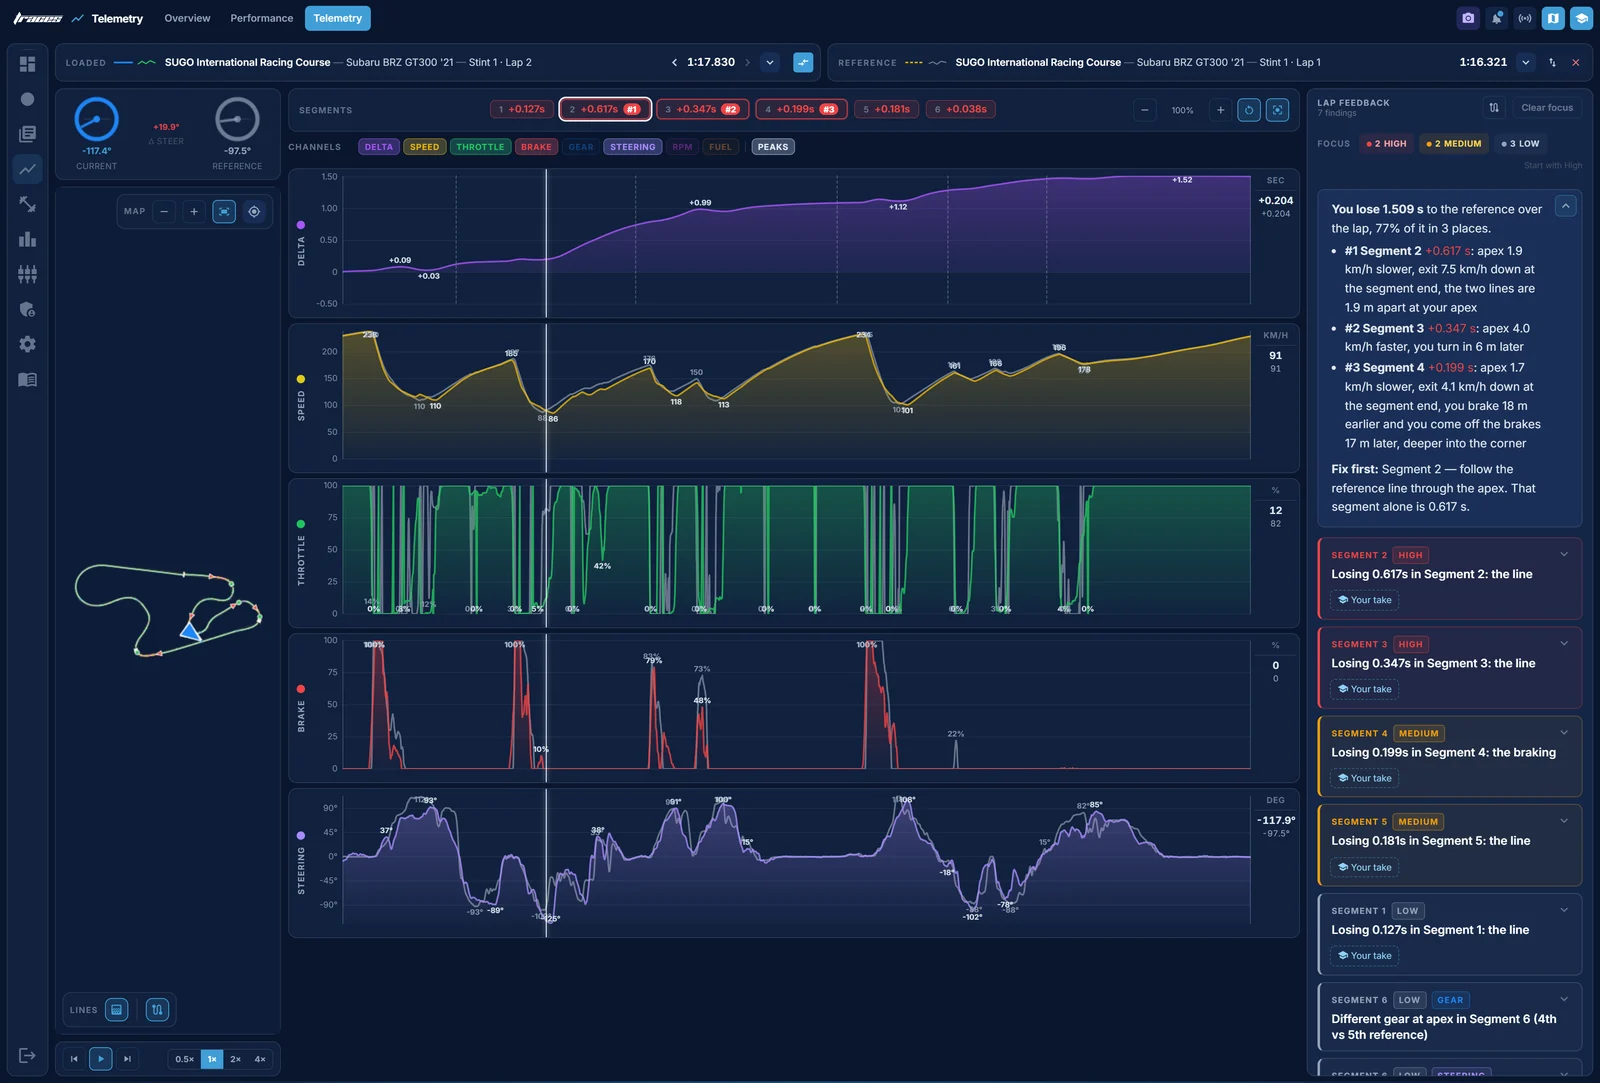Click the map follow-car target icon
Screen dimensions: 1600x1083
pyautogui.click(x=254, y=211)
